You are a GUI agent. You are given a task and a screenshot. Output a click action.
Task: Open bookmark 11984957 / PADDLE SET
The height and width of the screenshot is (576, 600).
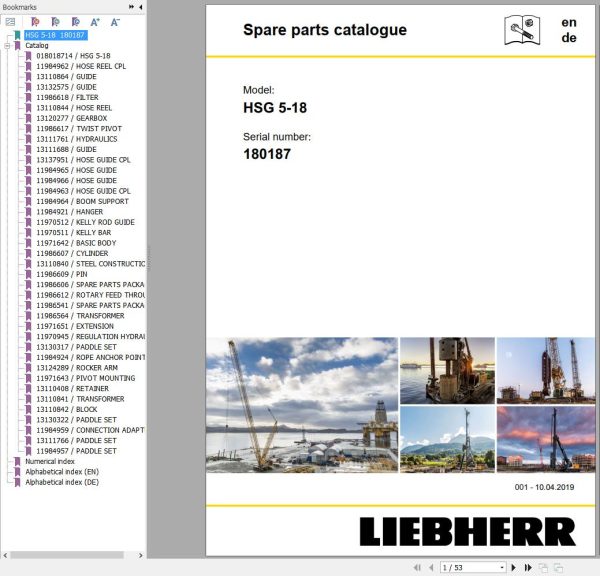[x=77, y=451]
